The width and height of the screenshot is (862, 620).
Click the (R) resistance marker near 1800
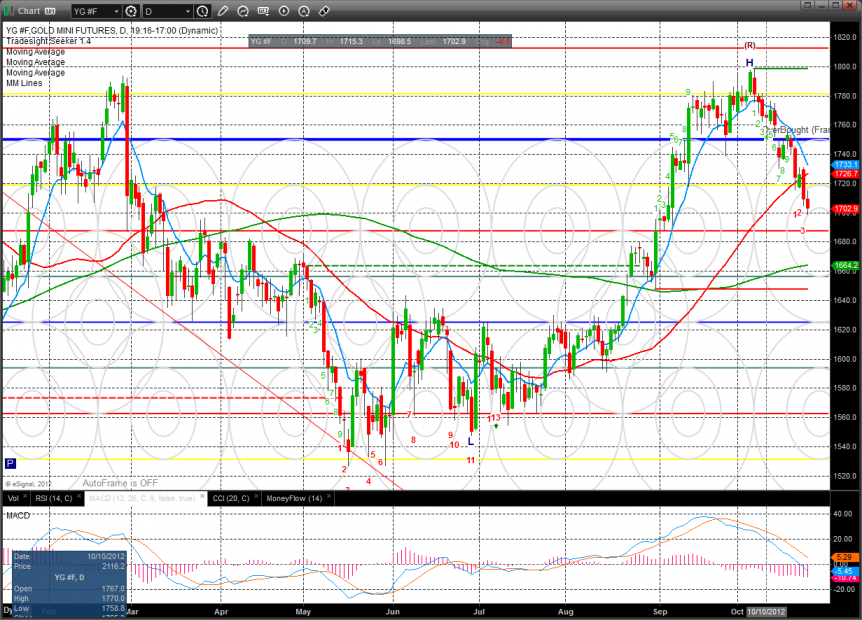pos(750,45)
